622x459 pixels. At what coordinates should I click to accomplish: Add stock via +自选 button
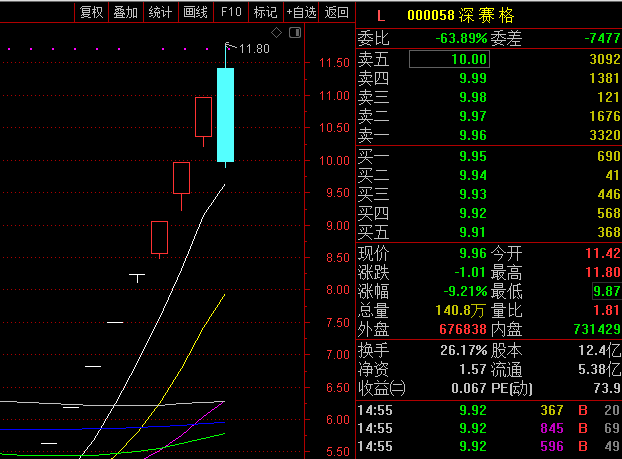click(301, 12)
